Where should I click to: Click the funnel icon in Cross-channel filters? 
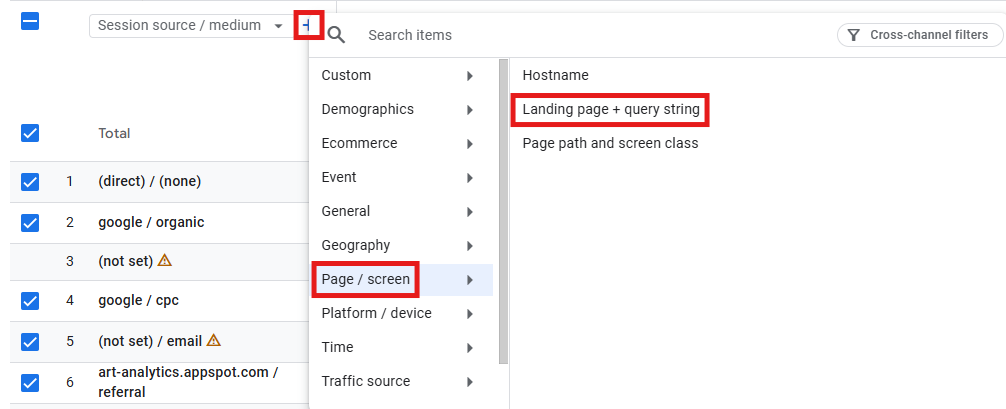[853, 35]
